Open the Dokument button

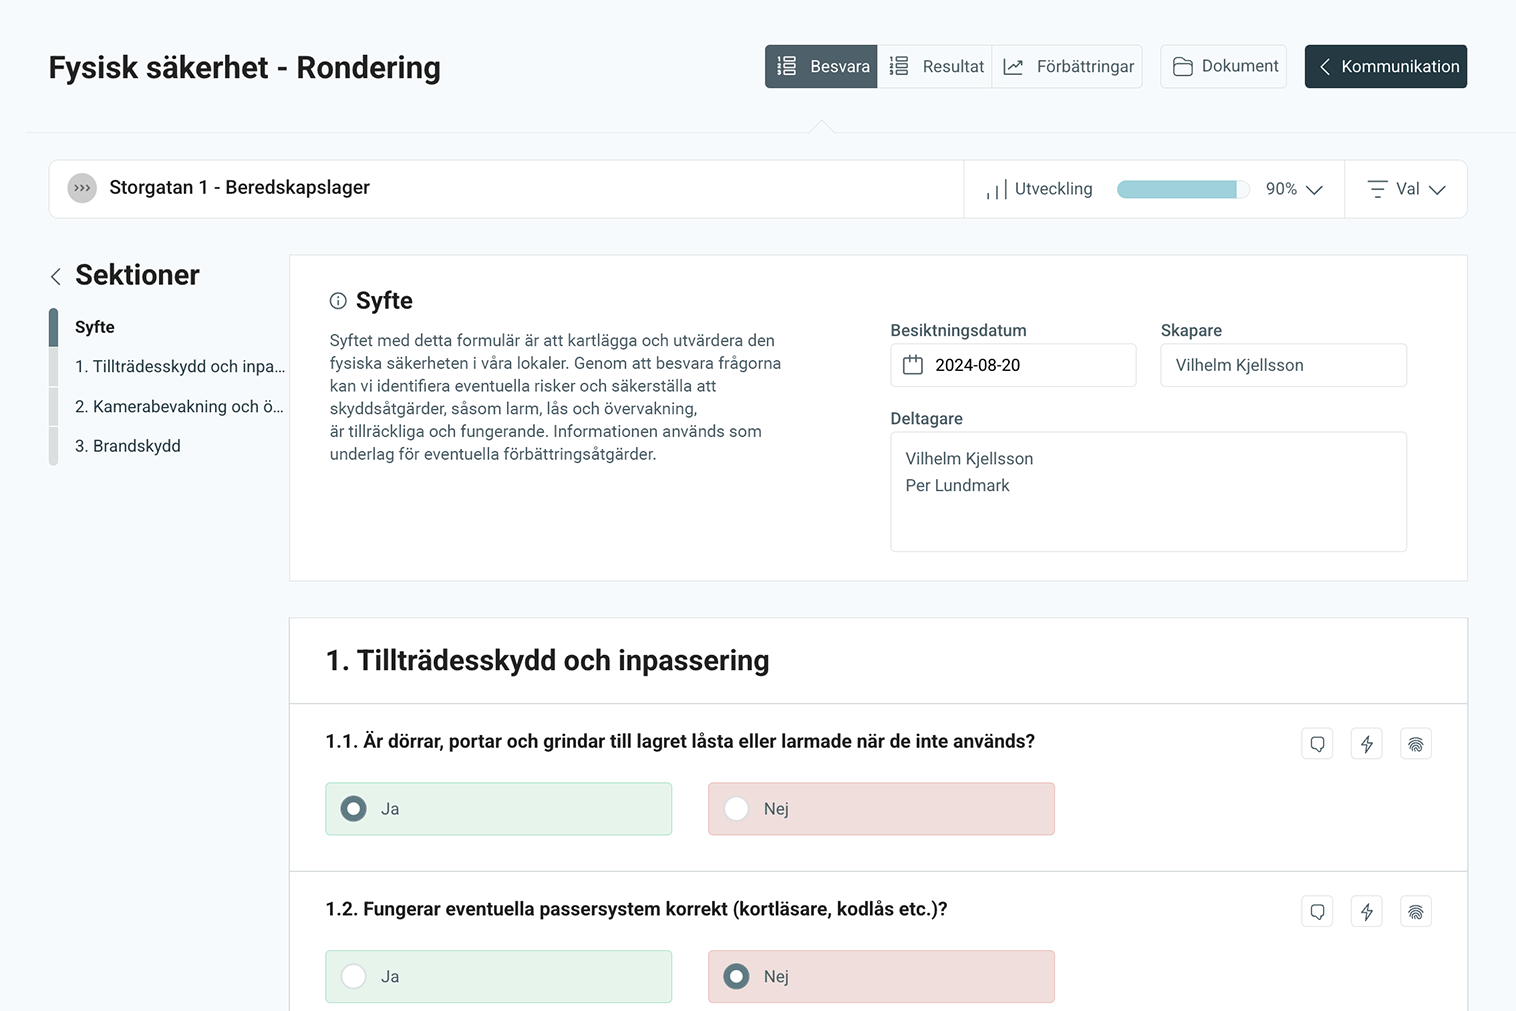click(1223, 67)
